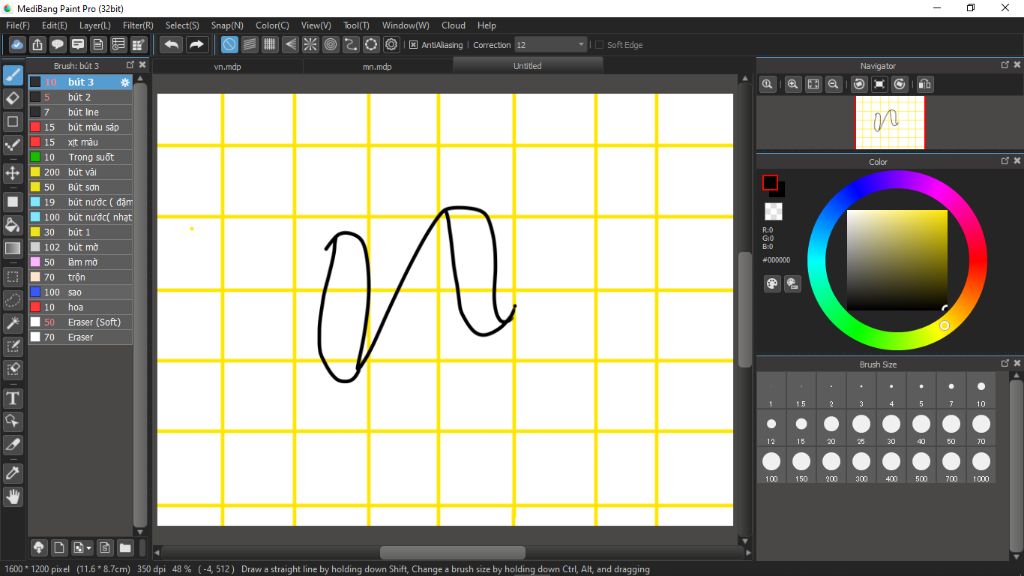1024x576 pixels.
Task: Enable curve snap guide
Action: (x=351, y=44)
